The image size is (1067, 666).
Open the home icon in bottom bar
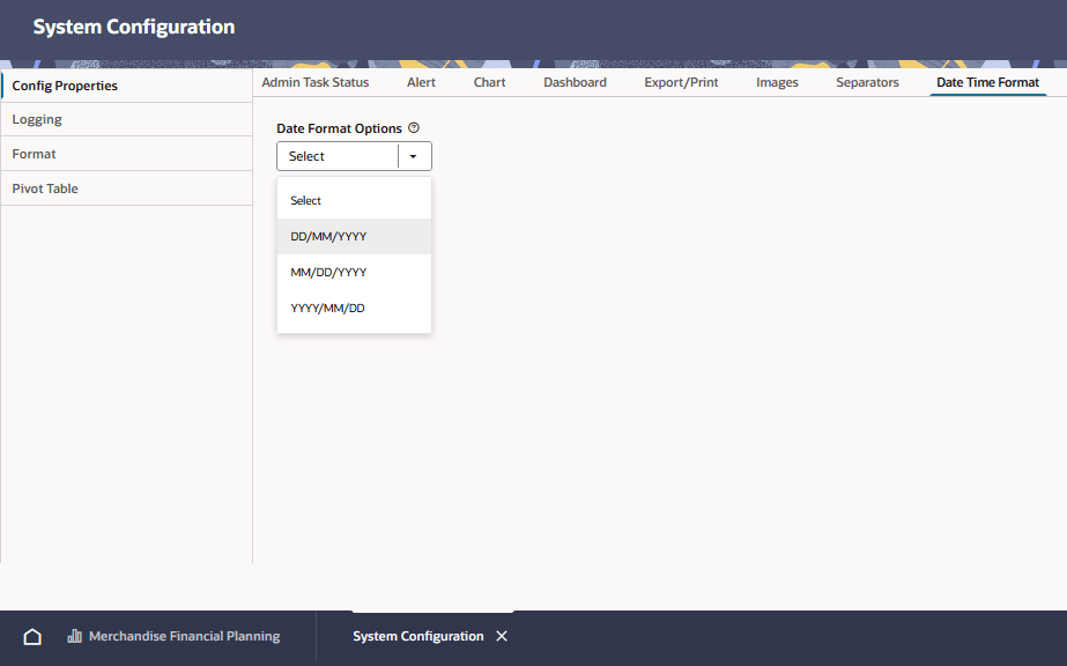pyautogui.click(x=32, y=637)
